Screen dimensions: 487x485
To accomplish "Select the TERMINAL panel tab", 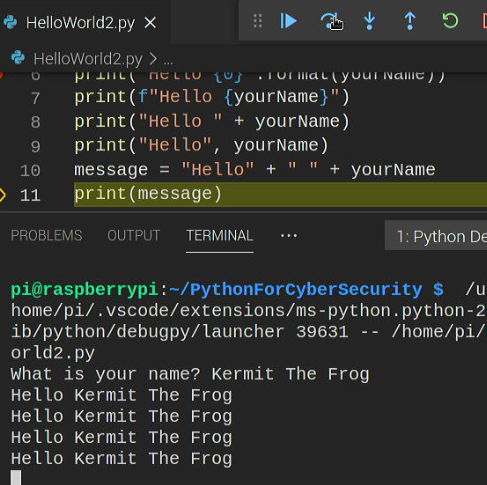I will (220, 236).
